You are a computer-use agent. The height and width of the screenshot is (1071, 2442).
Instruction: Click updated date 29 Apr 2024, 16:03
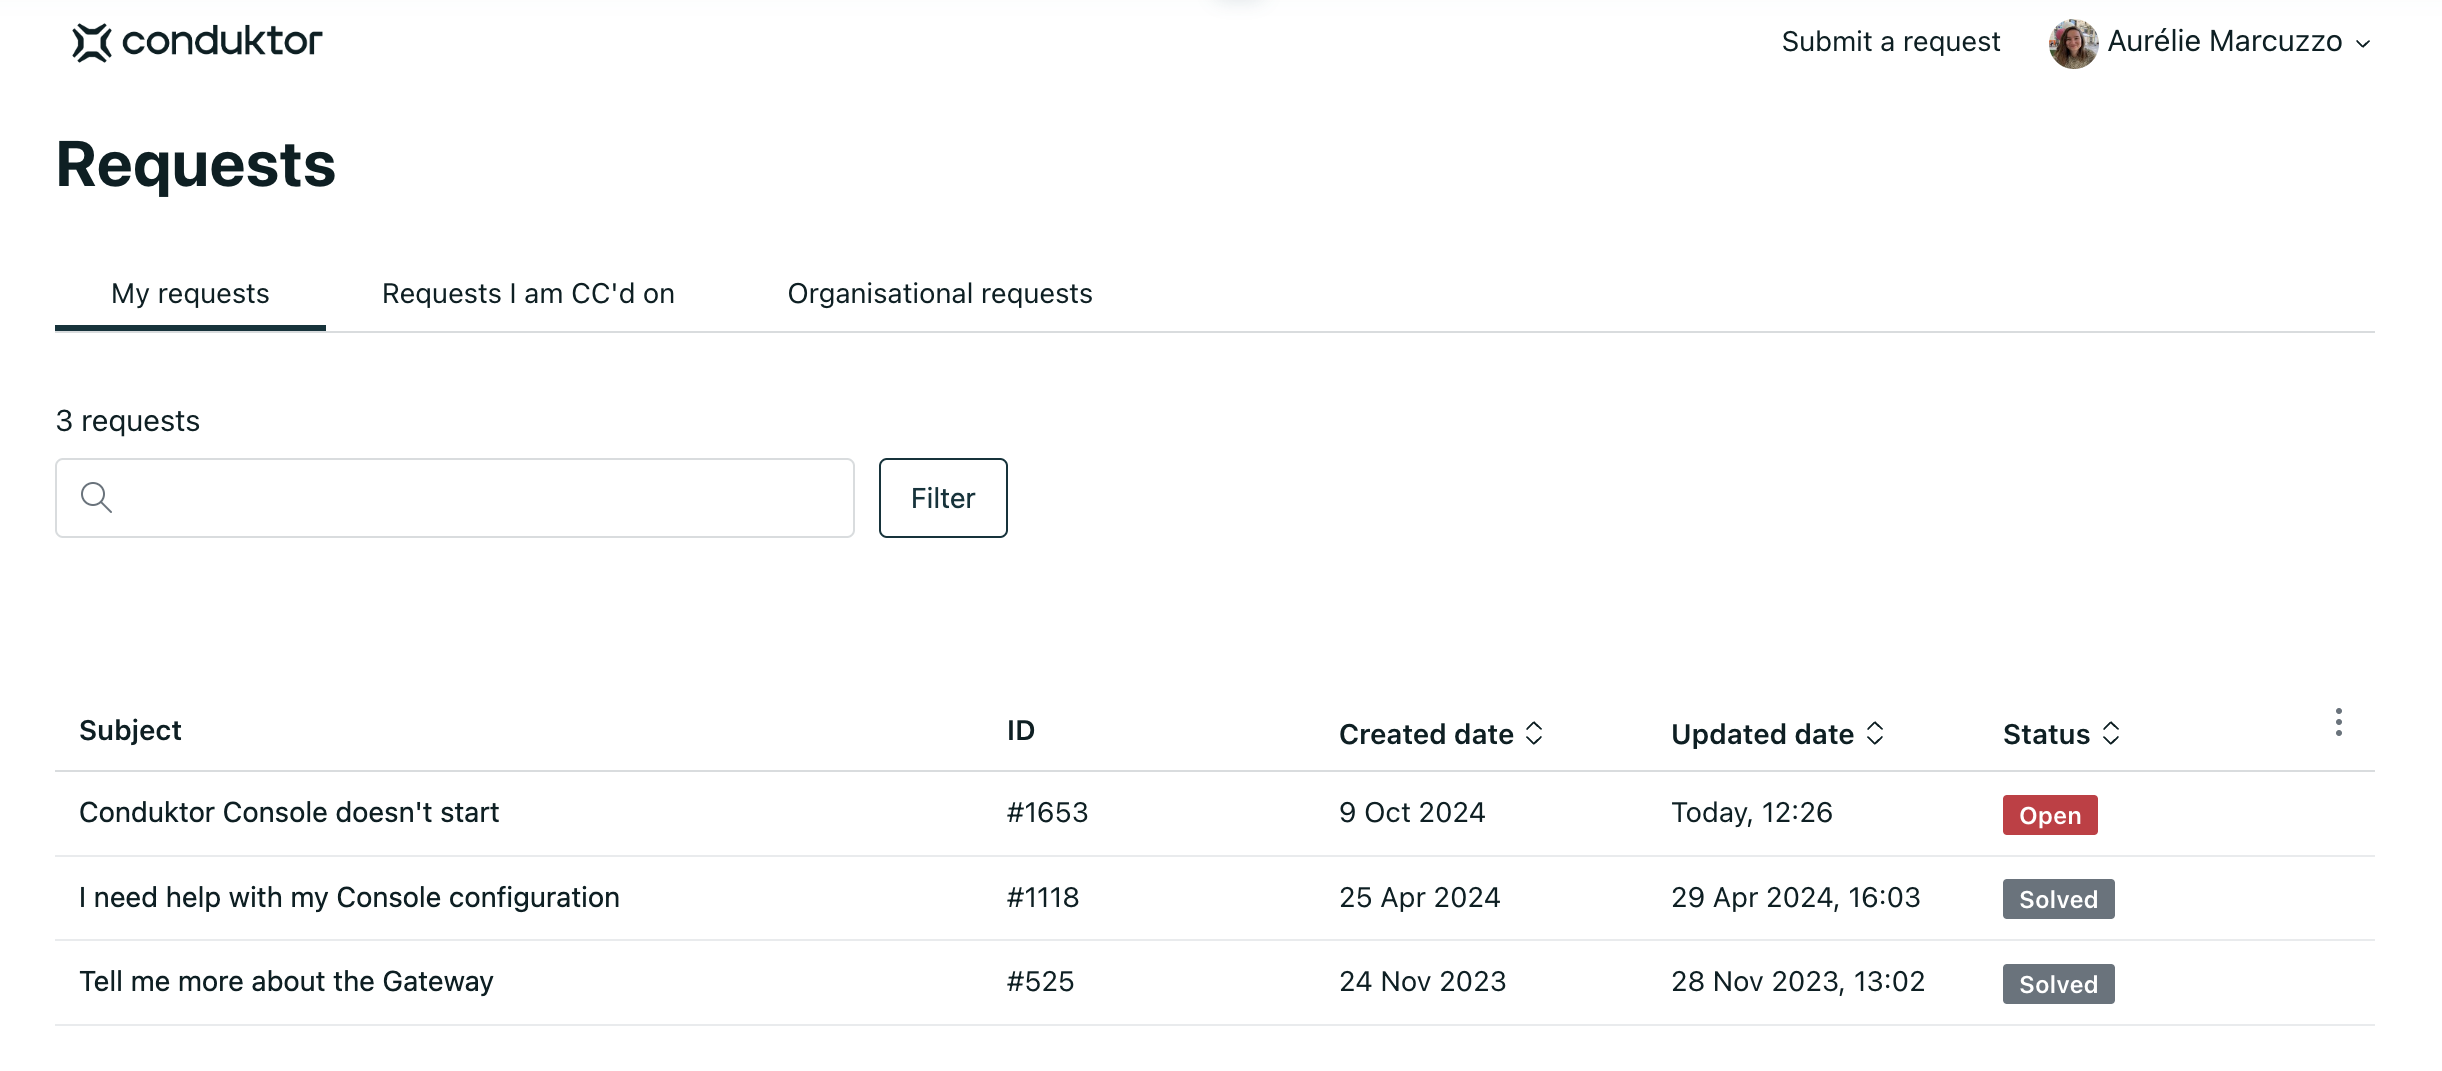(x=1796, y=897)
